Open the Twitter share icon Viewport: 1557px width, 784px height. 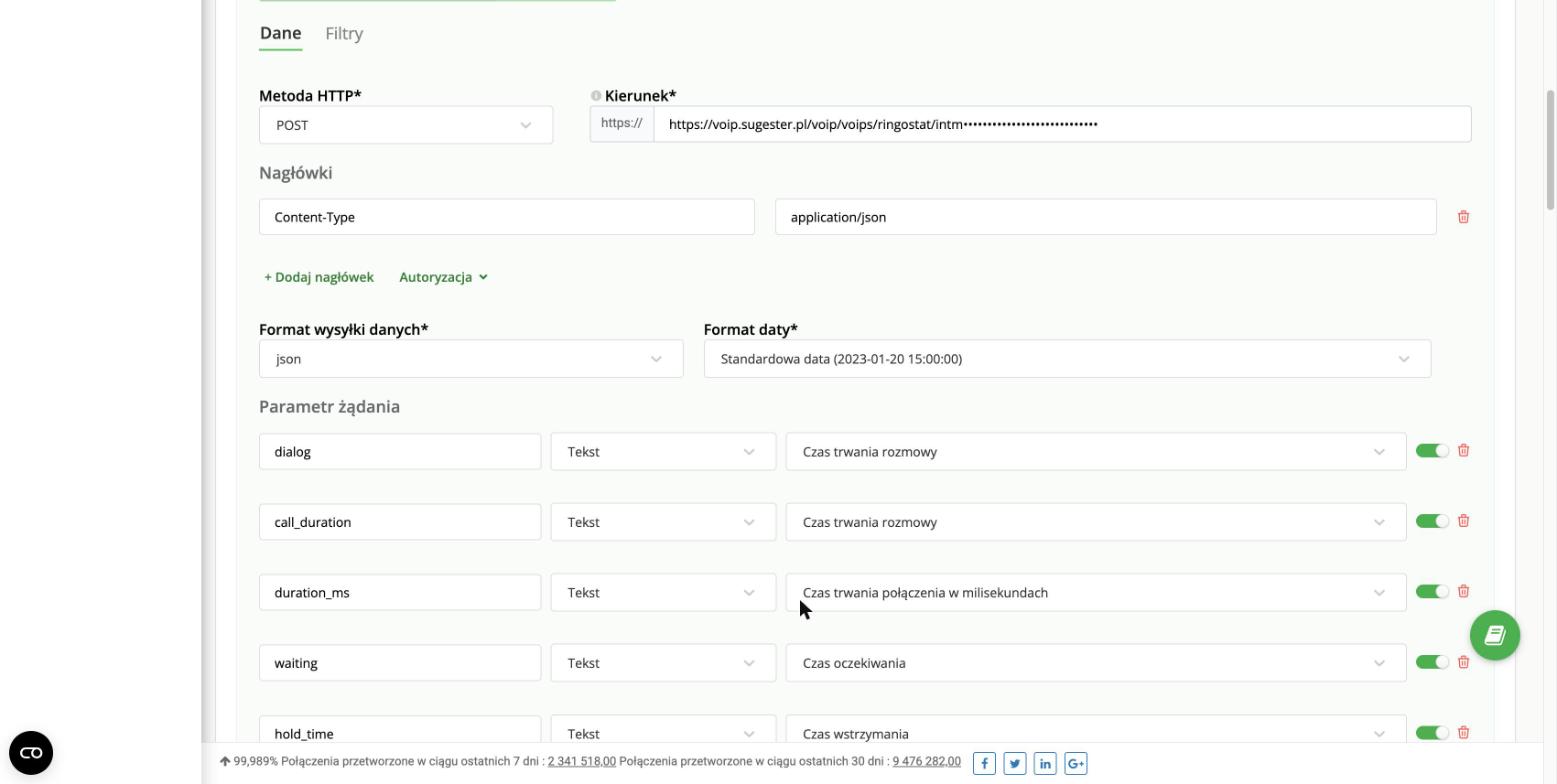point(1015,763)
